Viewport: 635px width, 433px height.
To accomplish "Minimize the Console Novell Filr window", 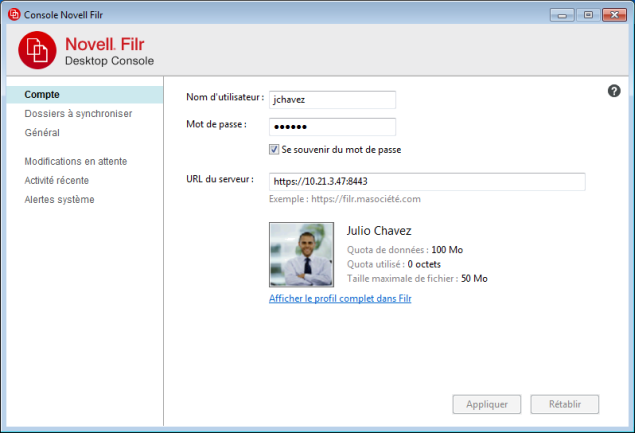I will tap(564, 14).
